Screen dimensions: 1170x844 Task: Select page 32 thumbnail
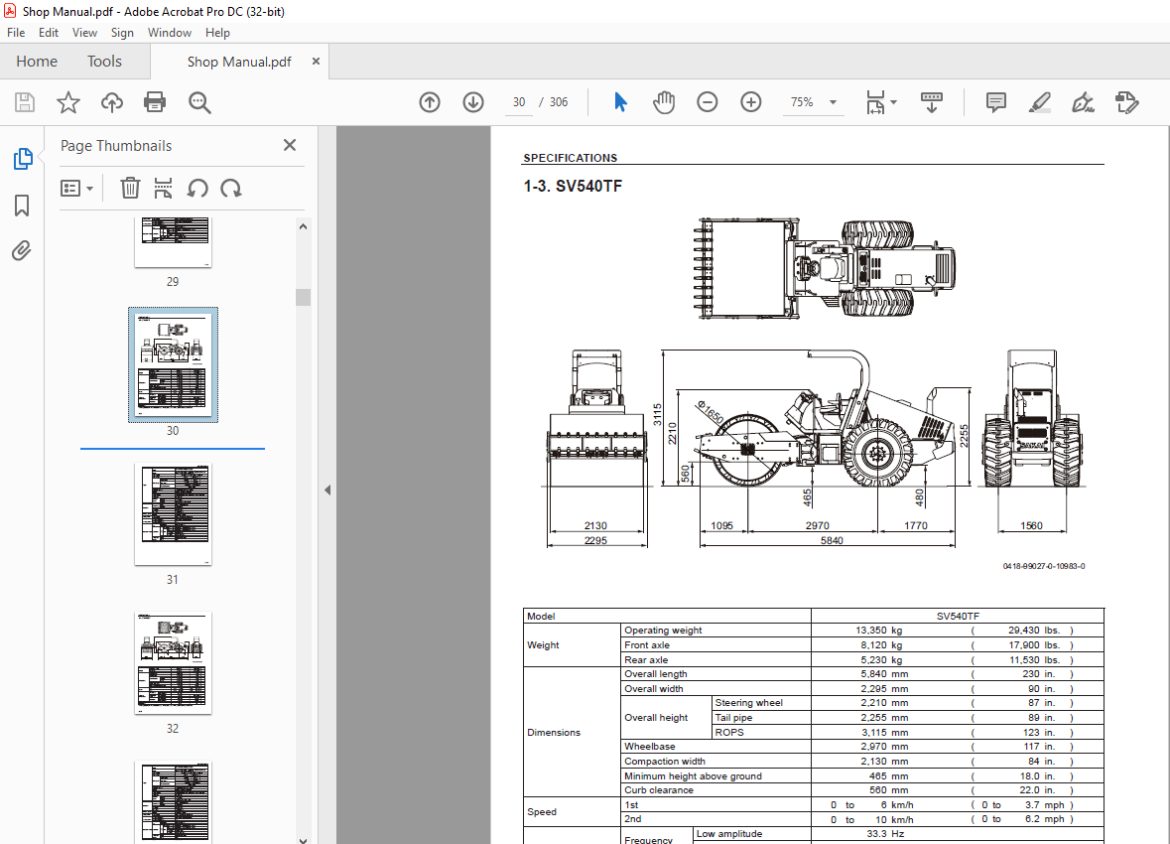[x=173, y=663]
